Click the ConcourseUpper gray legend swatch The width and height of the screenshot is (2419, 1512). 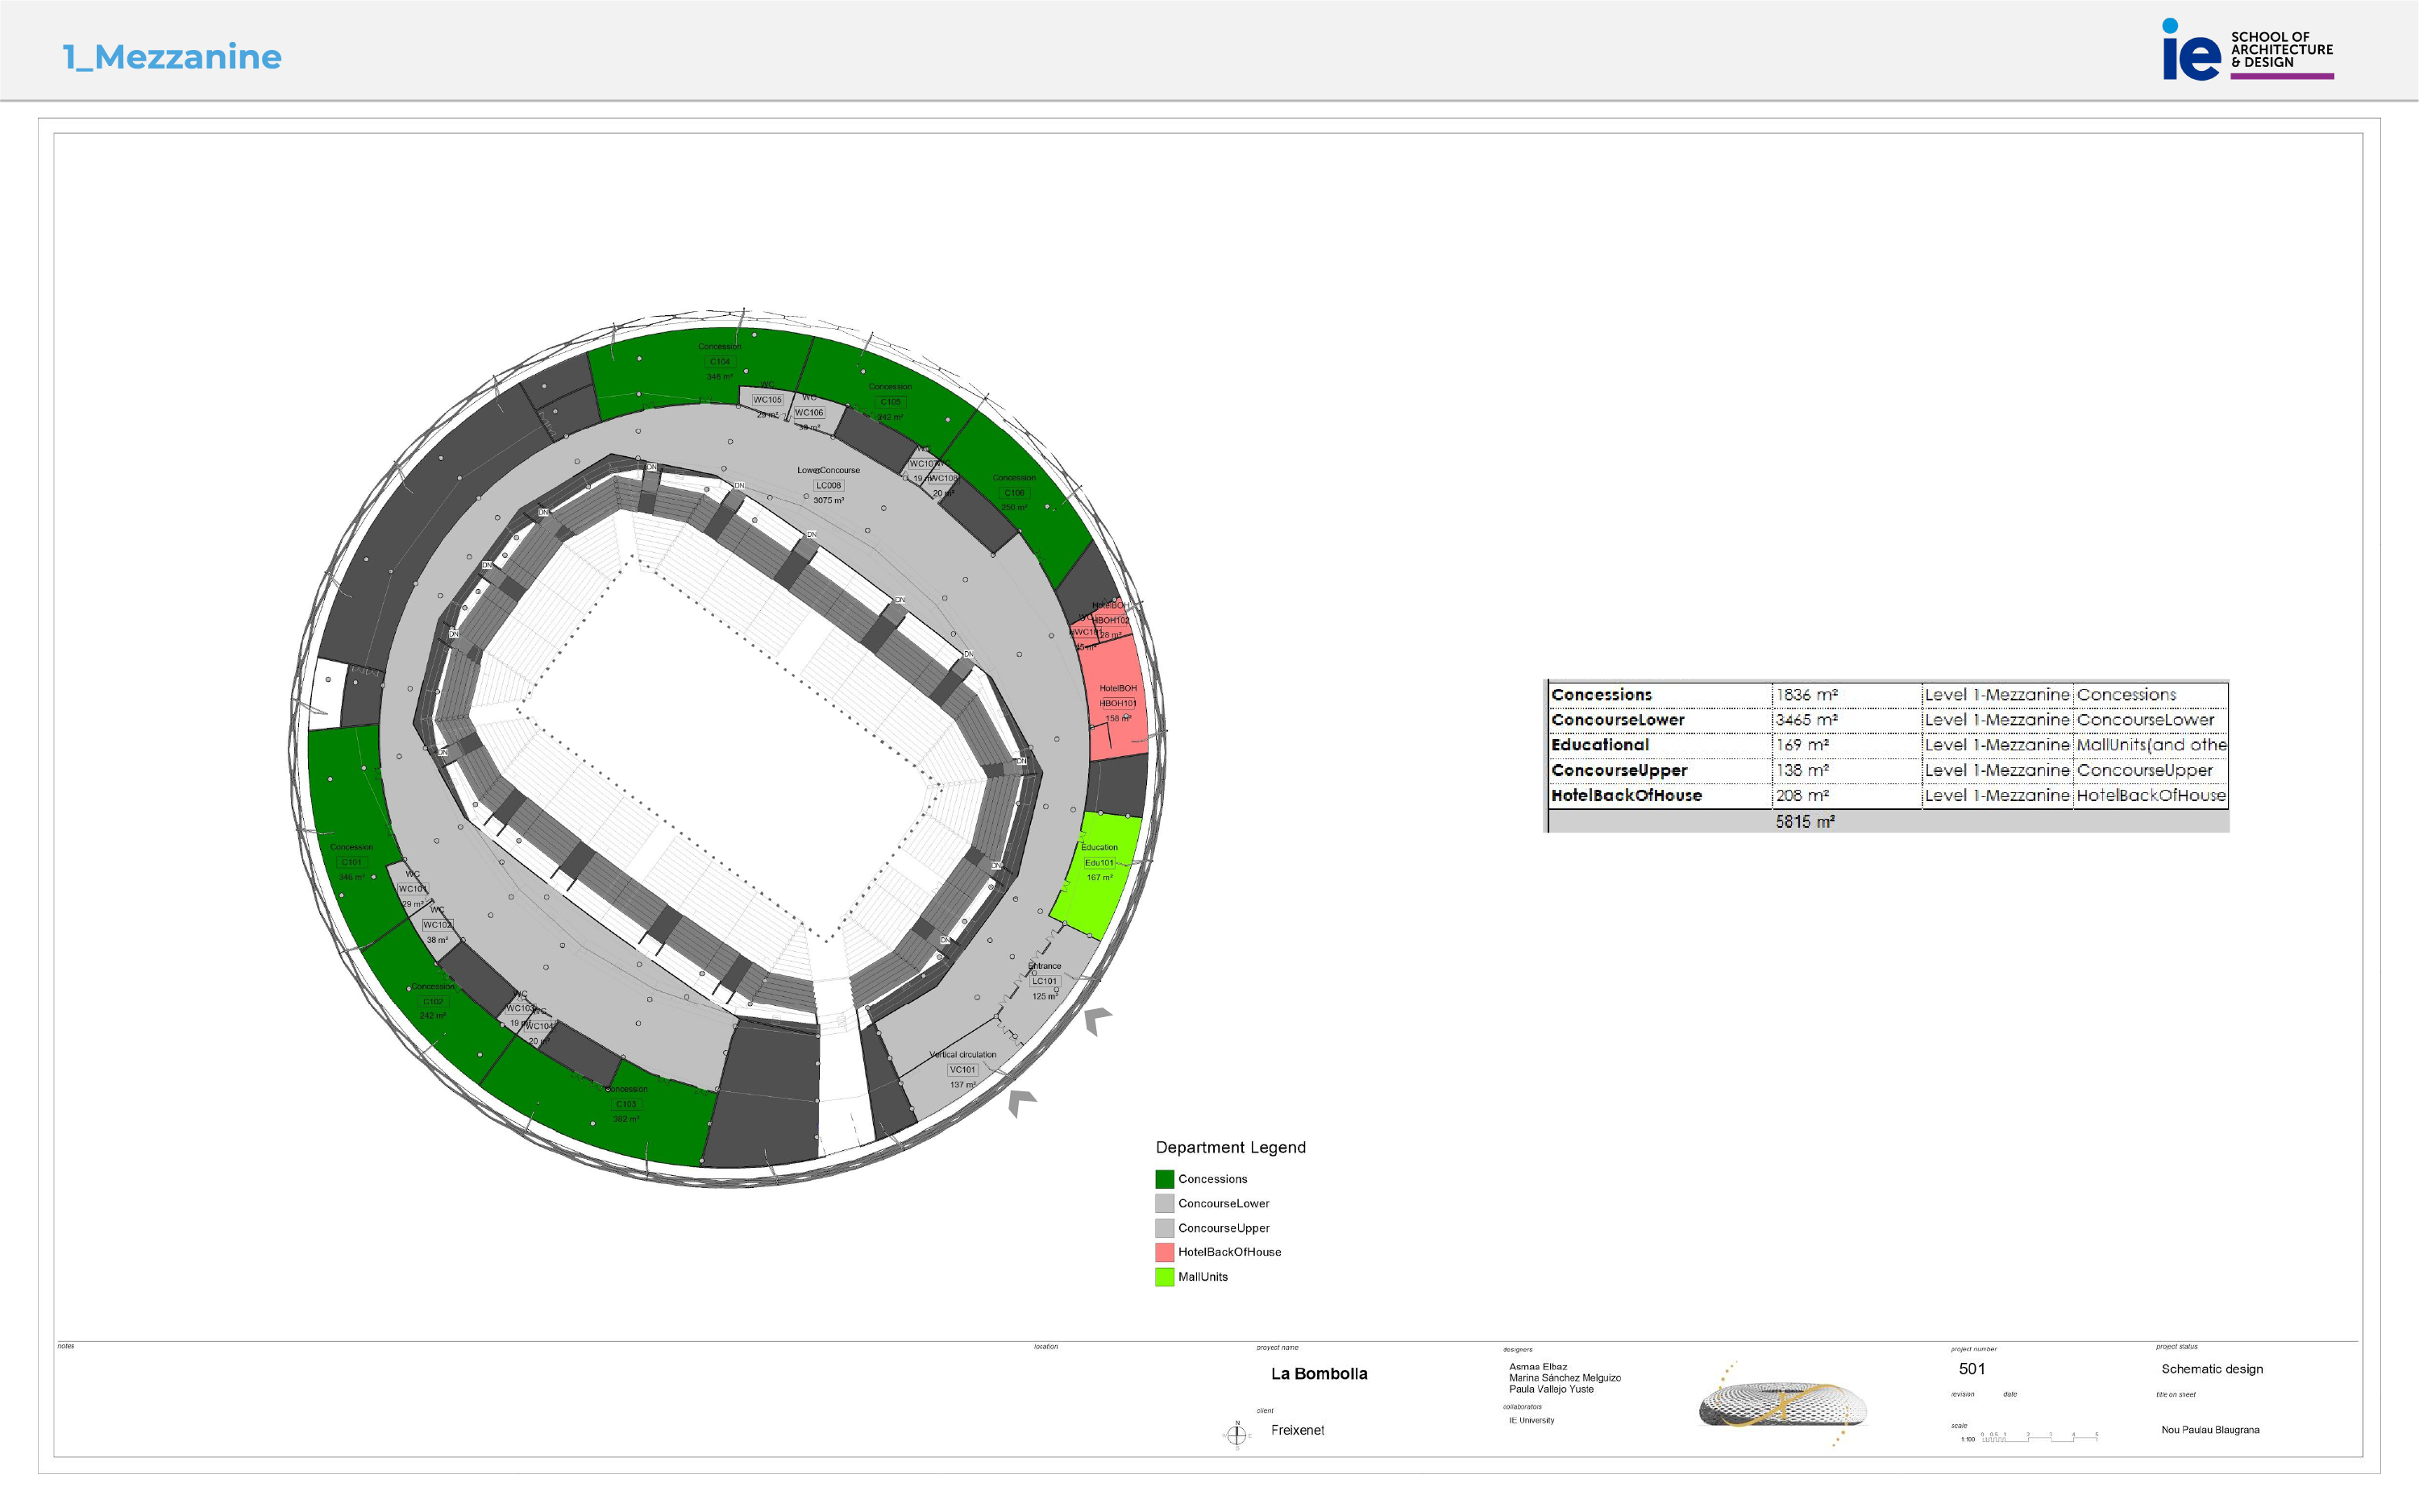[1164, 1228]
